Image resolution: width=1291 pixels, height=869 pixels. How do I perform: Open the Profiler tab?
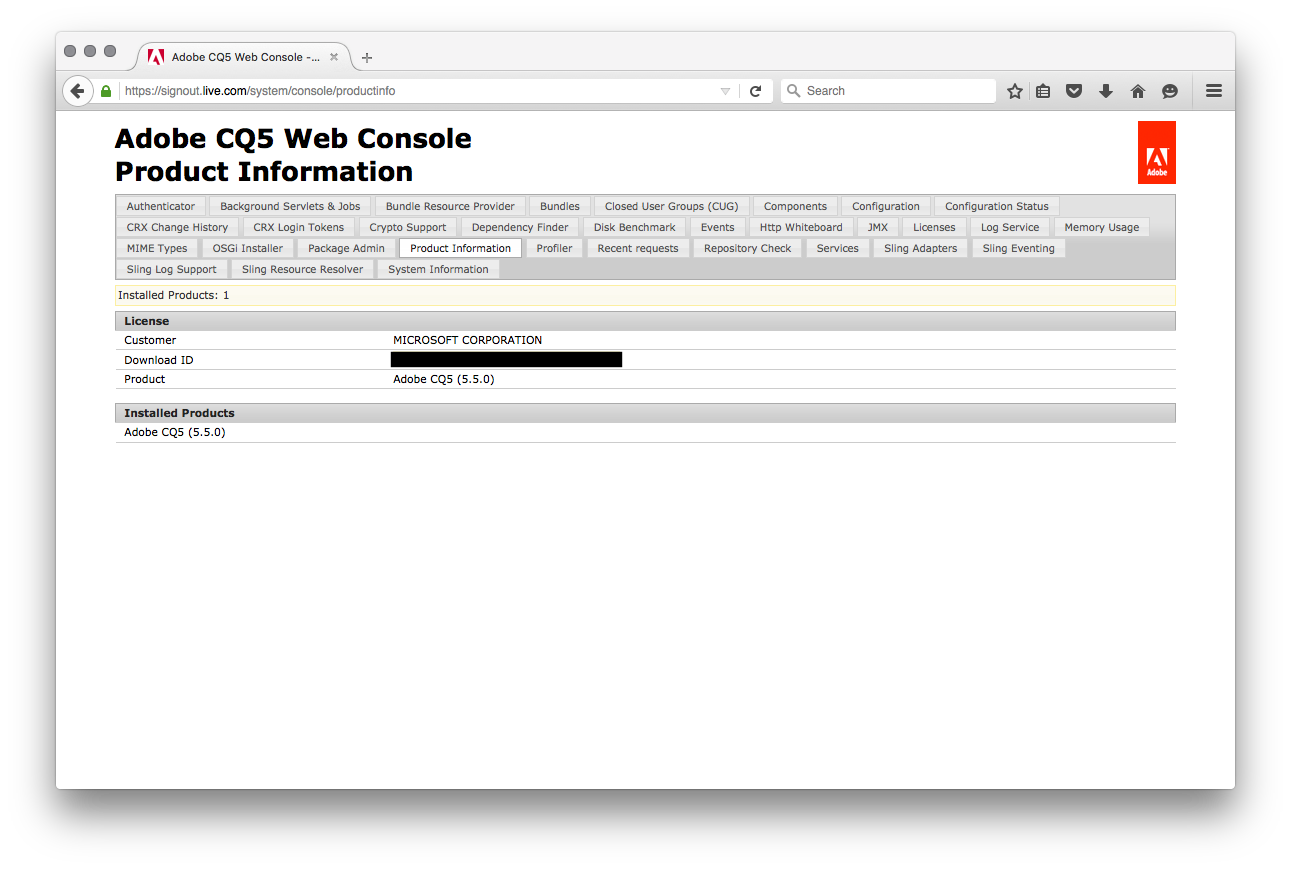tap(554, 248)
